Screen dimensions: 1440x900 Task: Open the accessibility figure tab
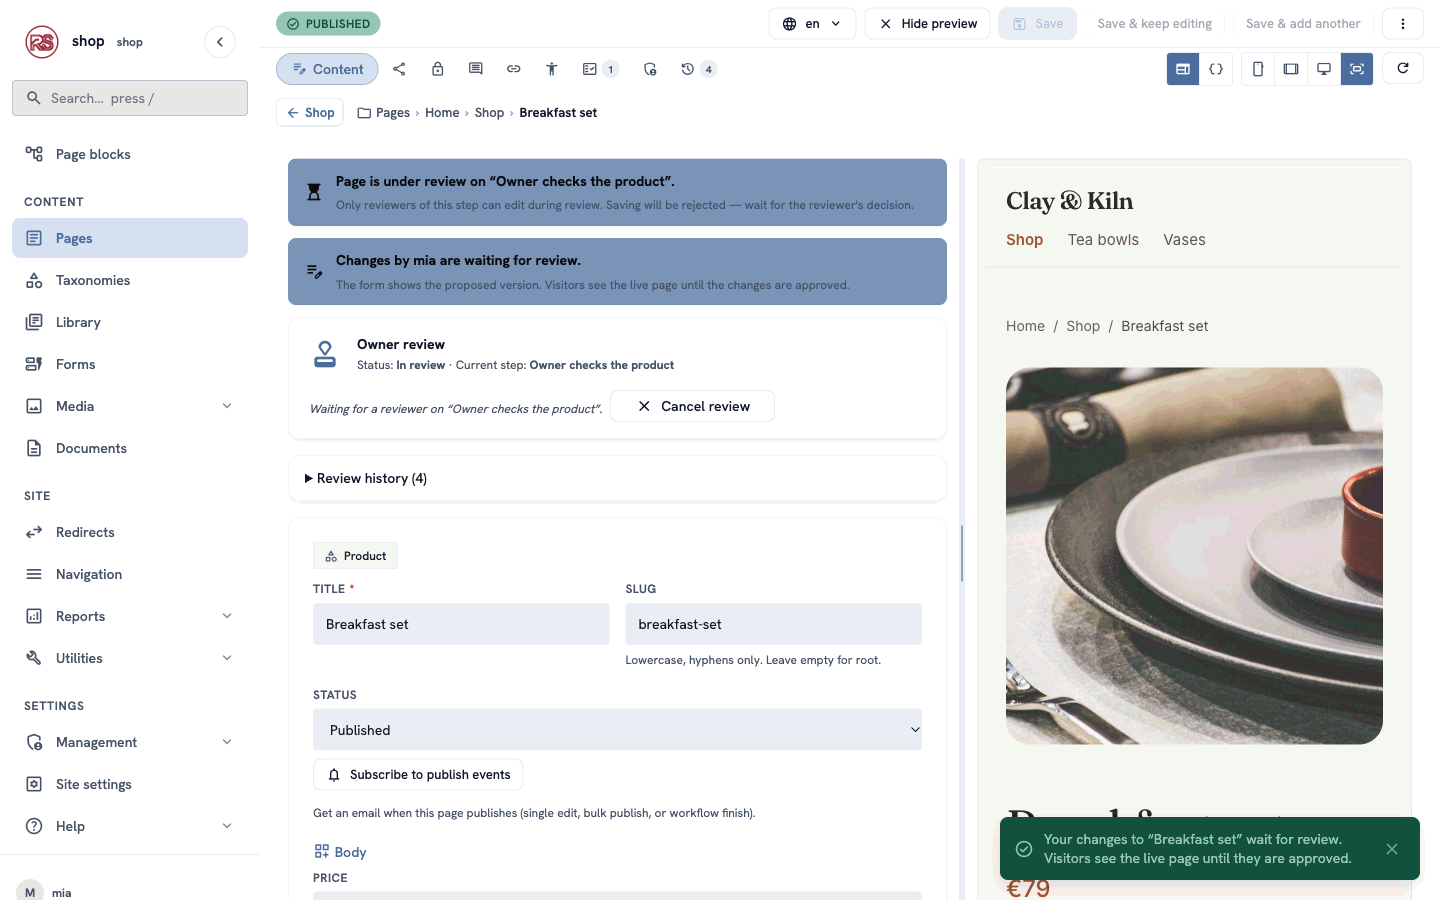tap(551, 69)
